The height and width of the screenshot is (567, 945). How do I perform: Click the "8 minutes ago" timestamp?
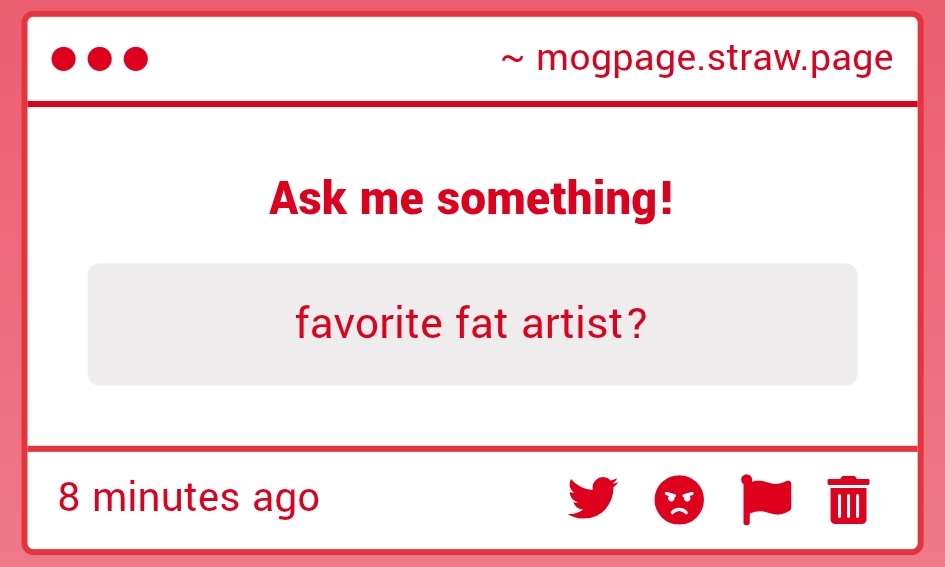[x=189, y=497]
